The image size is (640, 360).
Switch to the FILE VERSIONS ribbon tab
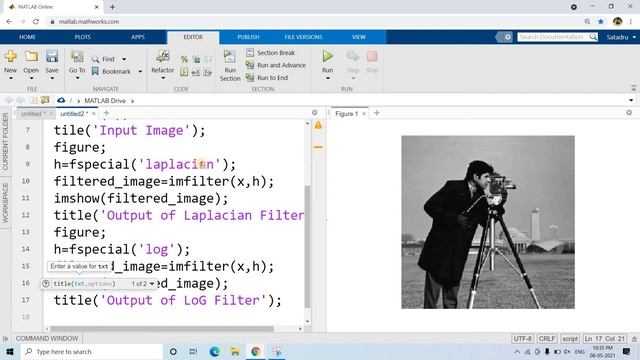[303, 37]
